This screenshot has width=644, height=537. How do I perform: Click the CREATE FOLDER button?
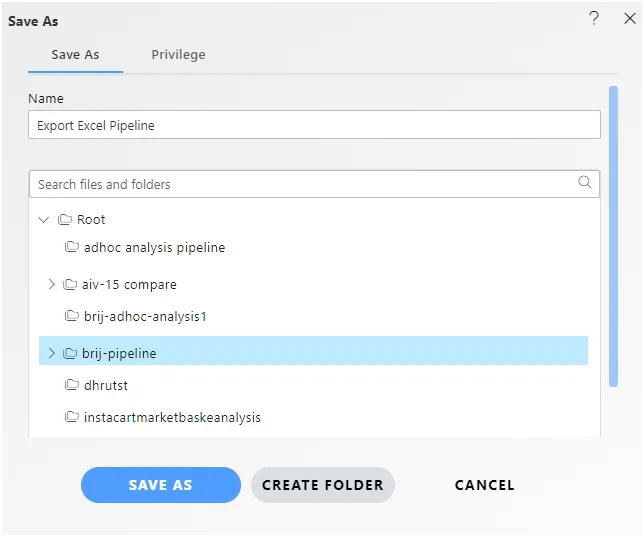click(323, 485)
